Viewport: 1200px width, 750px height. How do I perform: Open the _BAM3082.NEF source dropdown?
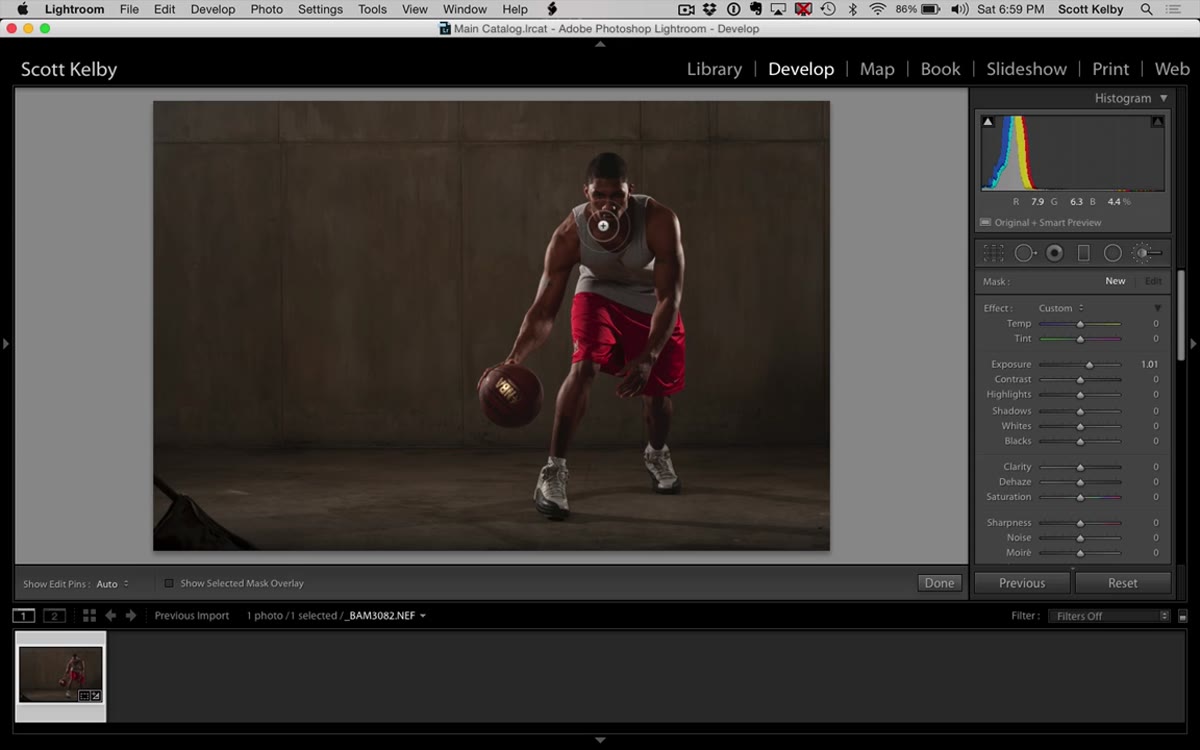[386, 616]
